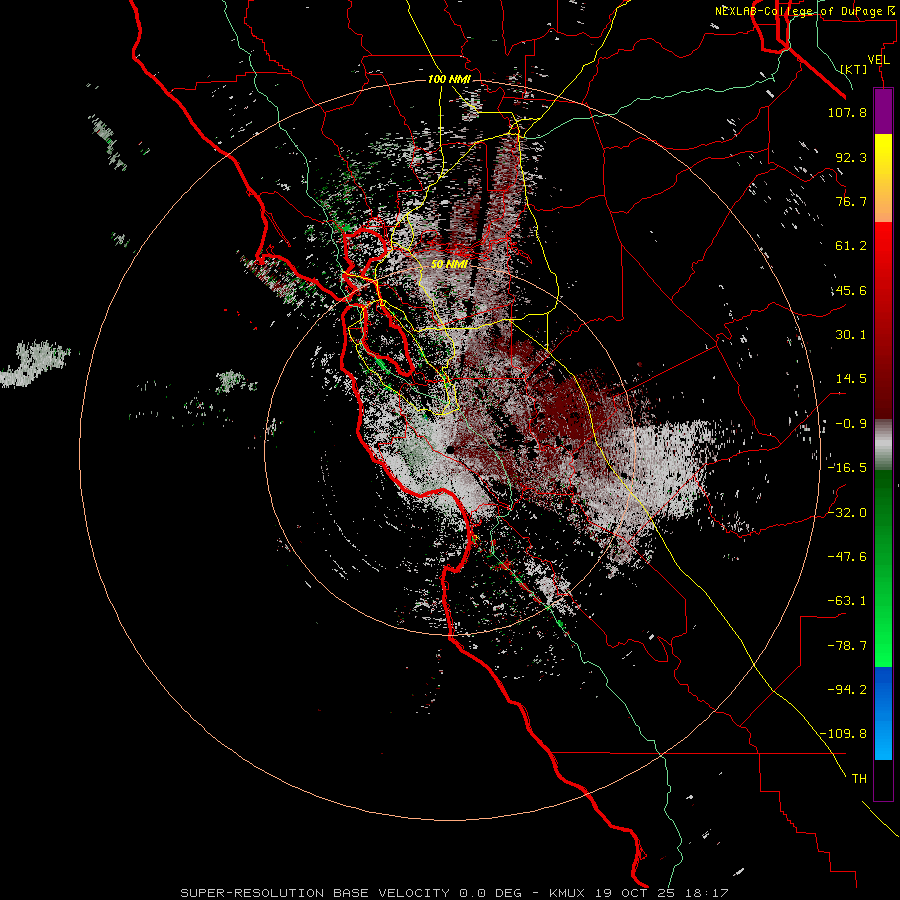
Task: Click the TH legend label
Action: (859, 779)
